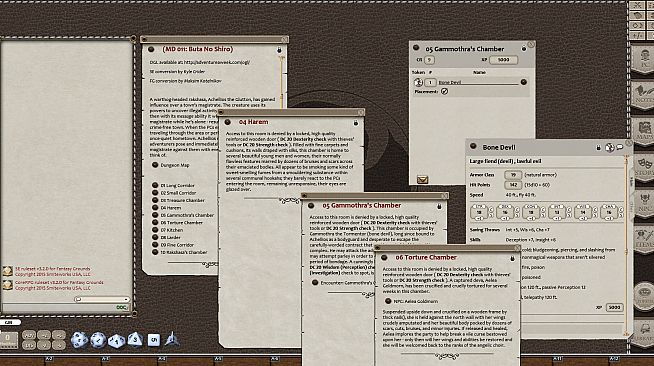The image size is (654, 366).
Task: Toggle lock on Bone Devil NPC sheet
Action: (599, 148)
